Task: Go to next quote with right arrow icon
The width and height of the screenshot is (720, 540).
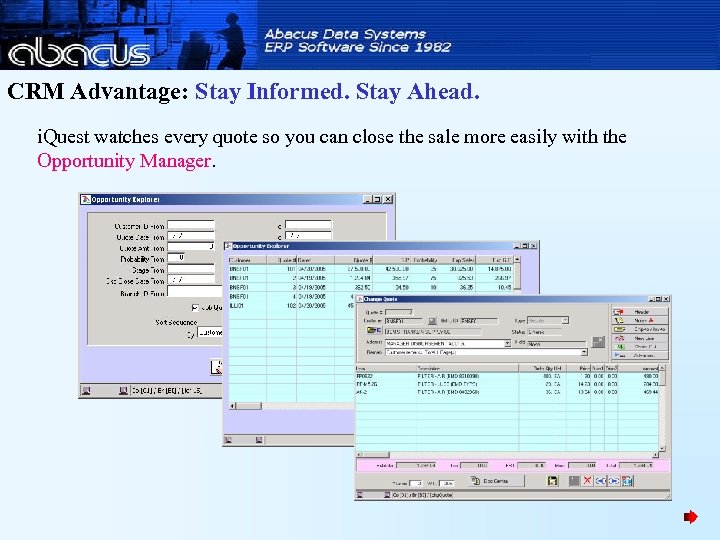Action: (614, 481)
